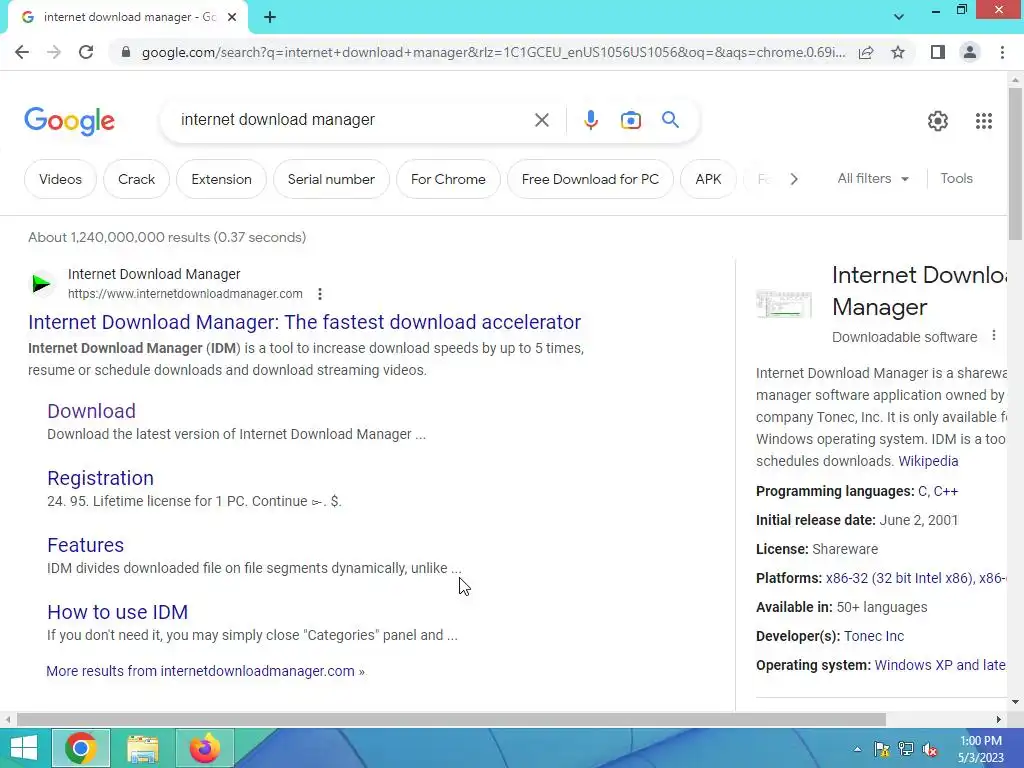Image resolution: width=1024 pixels, height=768 pixels.
Task: Open the search Tools button
Action: 956,178
